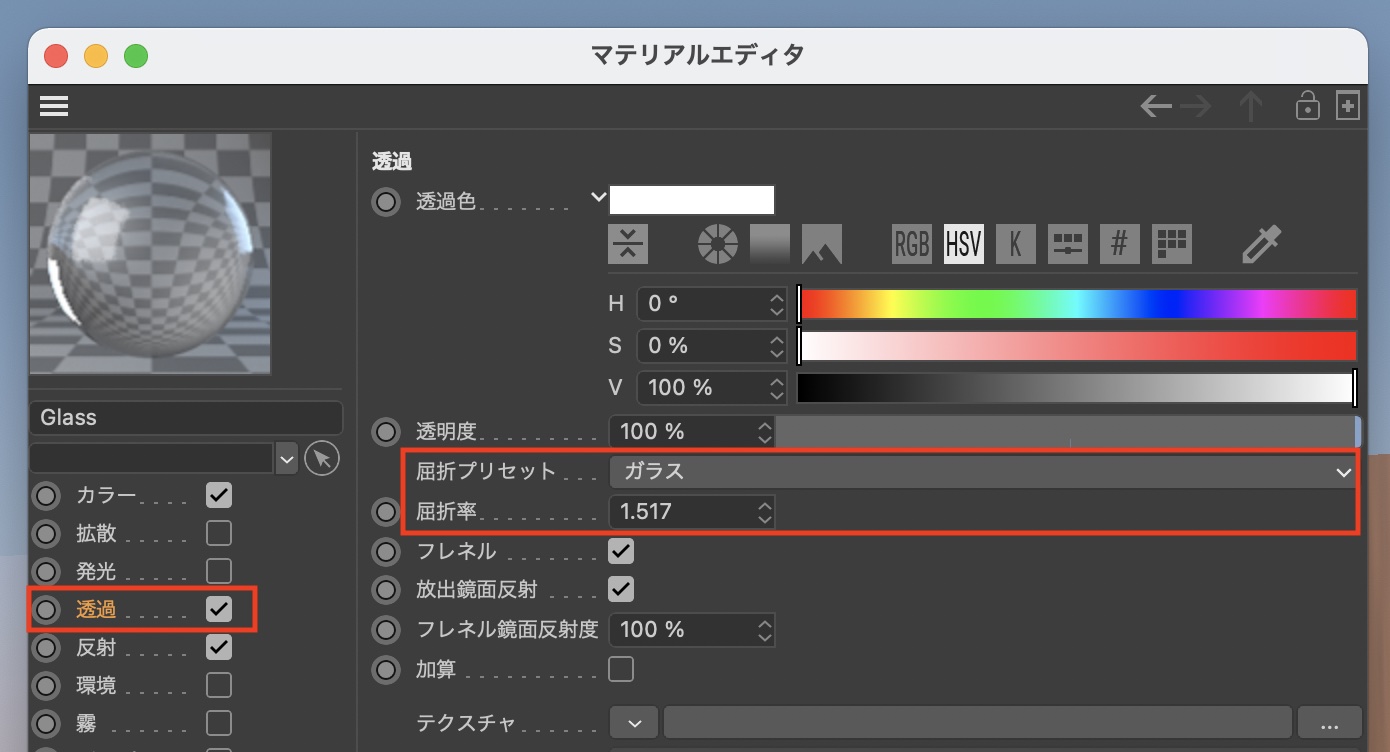Viewport: 1390px width, 752px height.
Task: Expand the 透過色 disclosure arrow
Action: (x=598, y=198)
